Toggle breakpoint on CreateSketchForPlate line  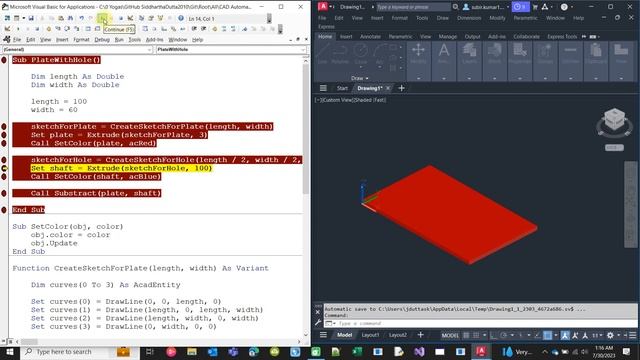point(4,127)
